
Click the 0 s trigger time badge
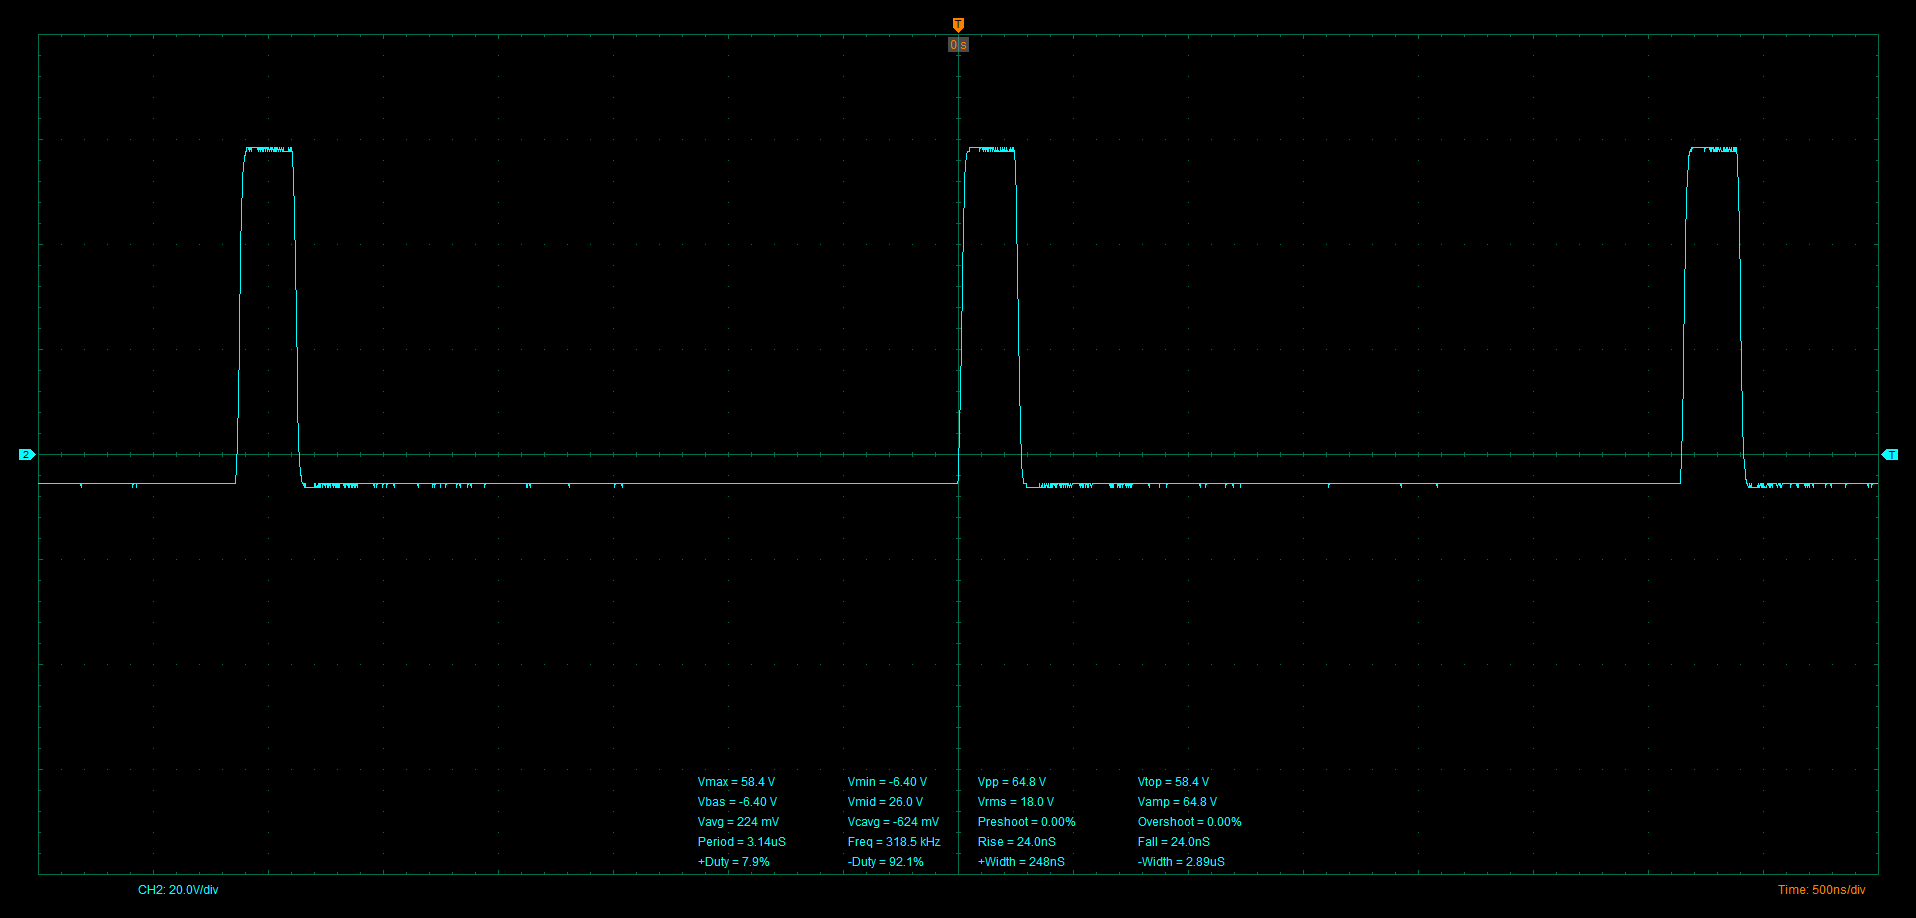957,44
